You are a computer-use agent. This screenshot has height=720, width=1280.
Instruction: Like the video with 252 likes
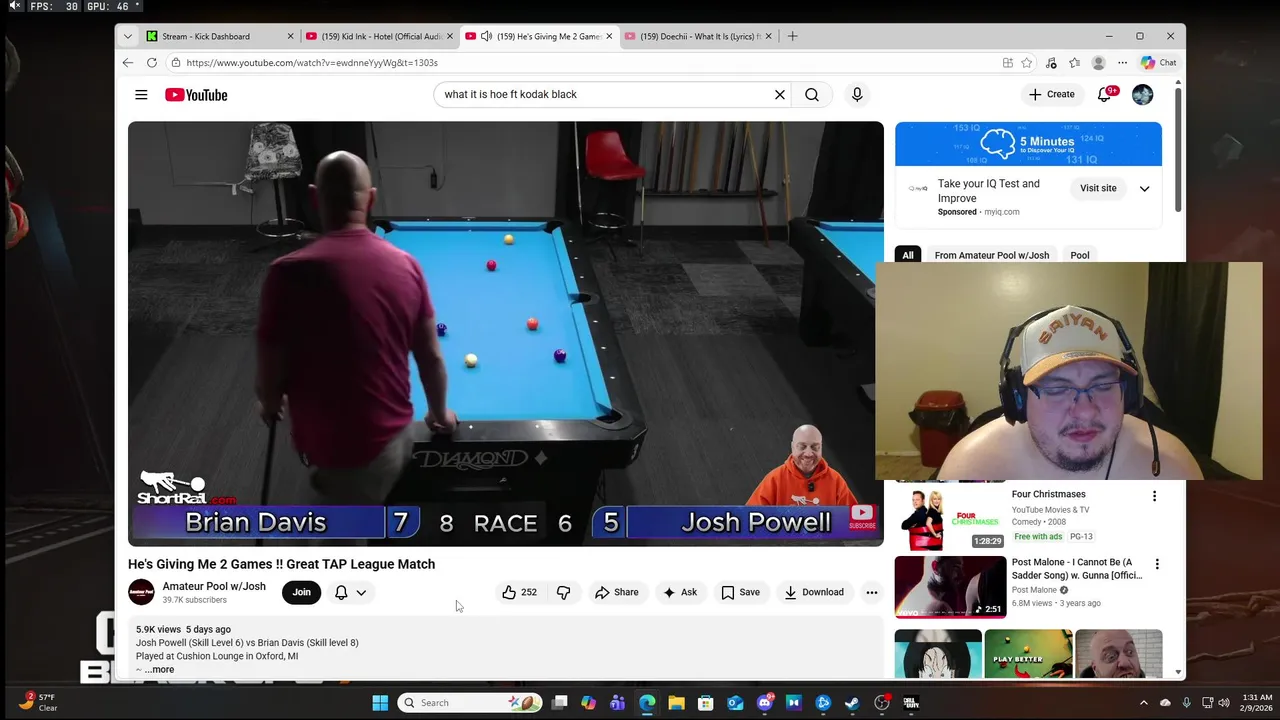[x=520, y=592]
